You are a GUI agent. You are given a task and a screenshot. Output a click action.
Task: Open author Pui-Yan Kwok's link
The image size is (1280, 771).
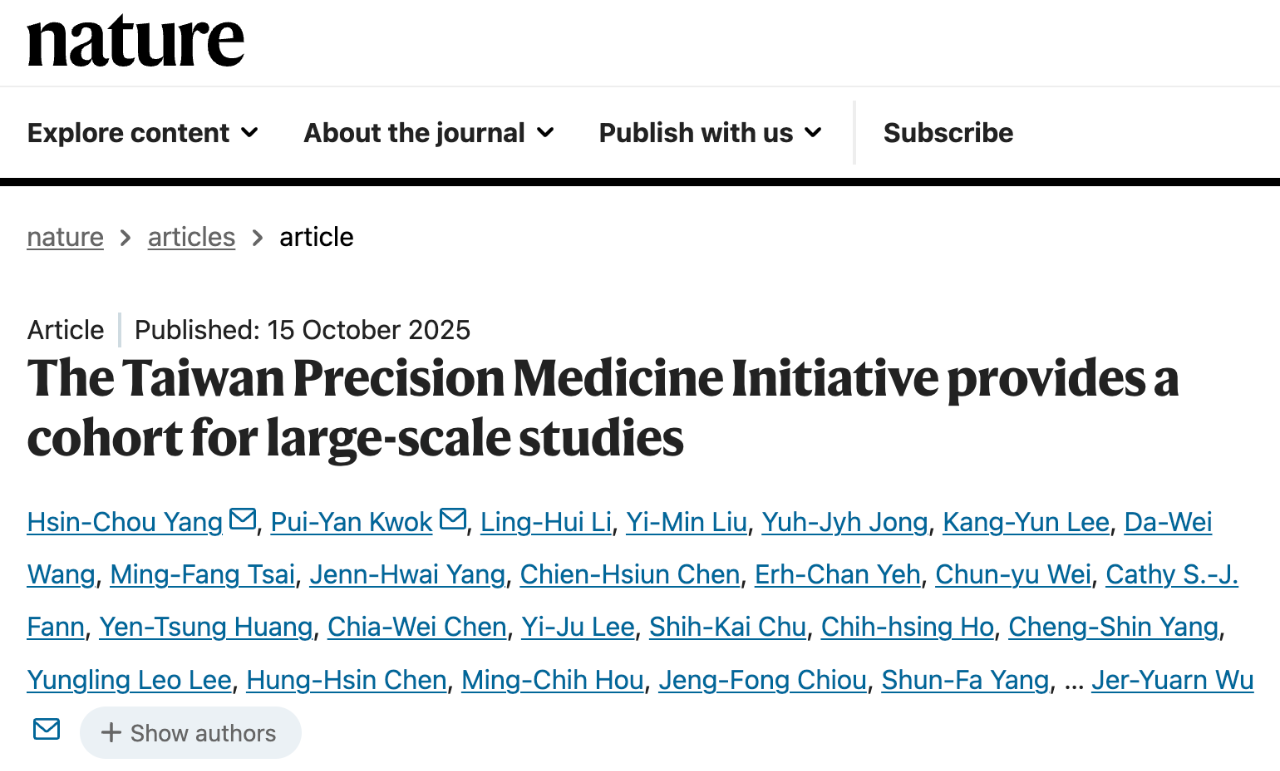pos(352,522)
